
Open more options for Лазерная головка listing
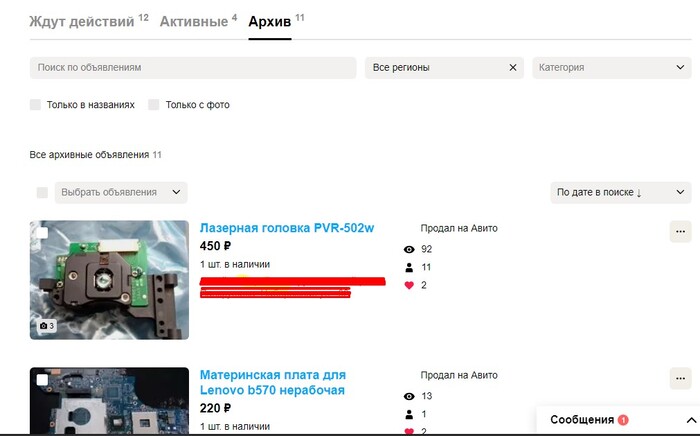click(x=680, y=232)
